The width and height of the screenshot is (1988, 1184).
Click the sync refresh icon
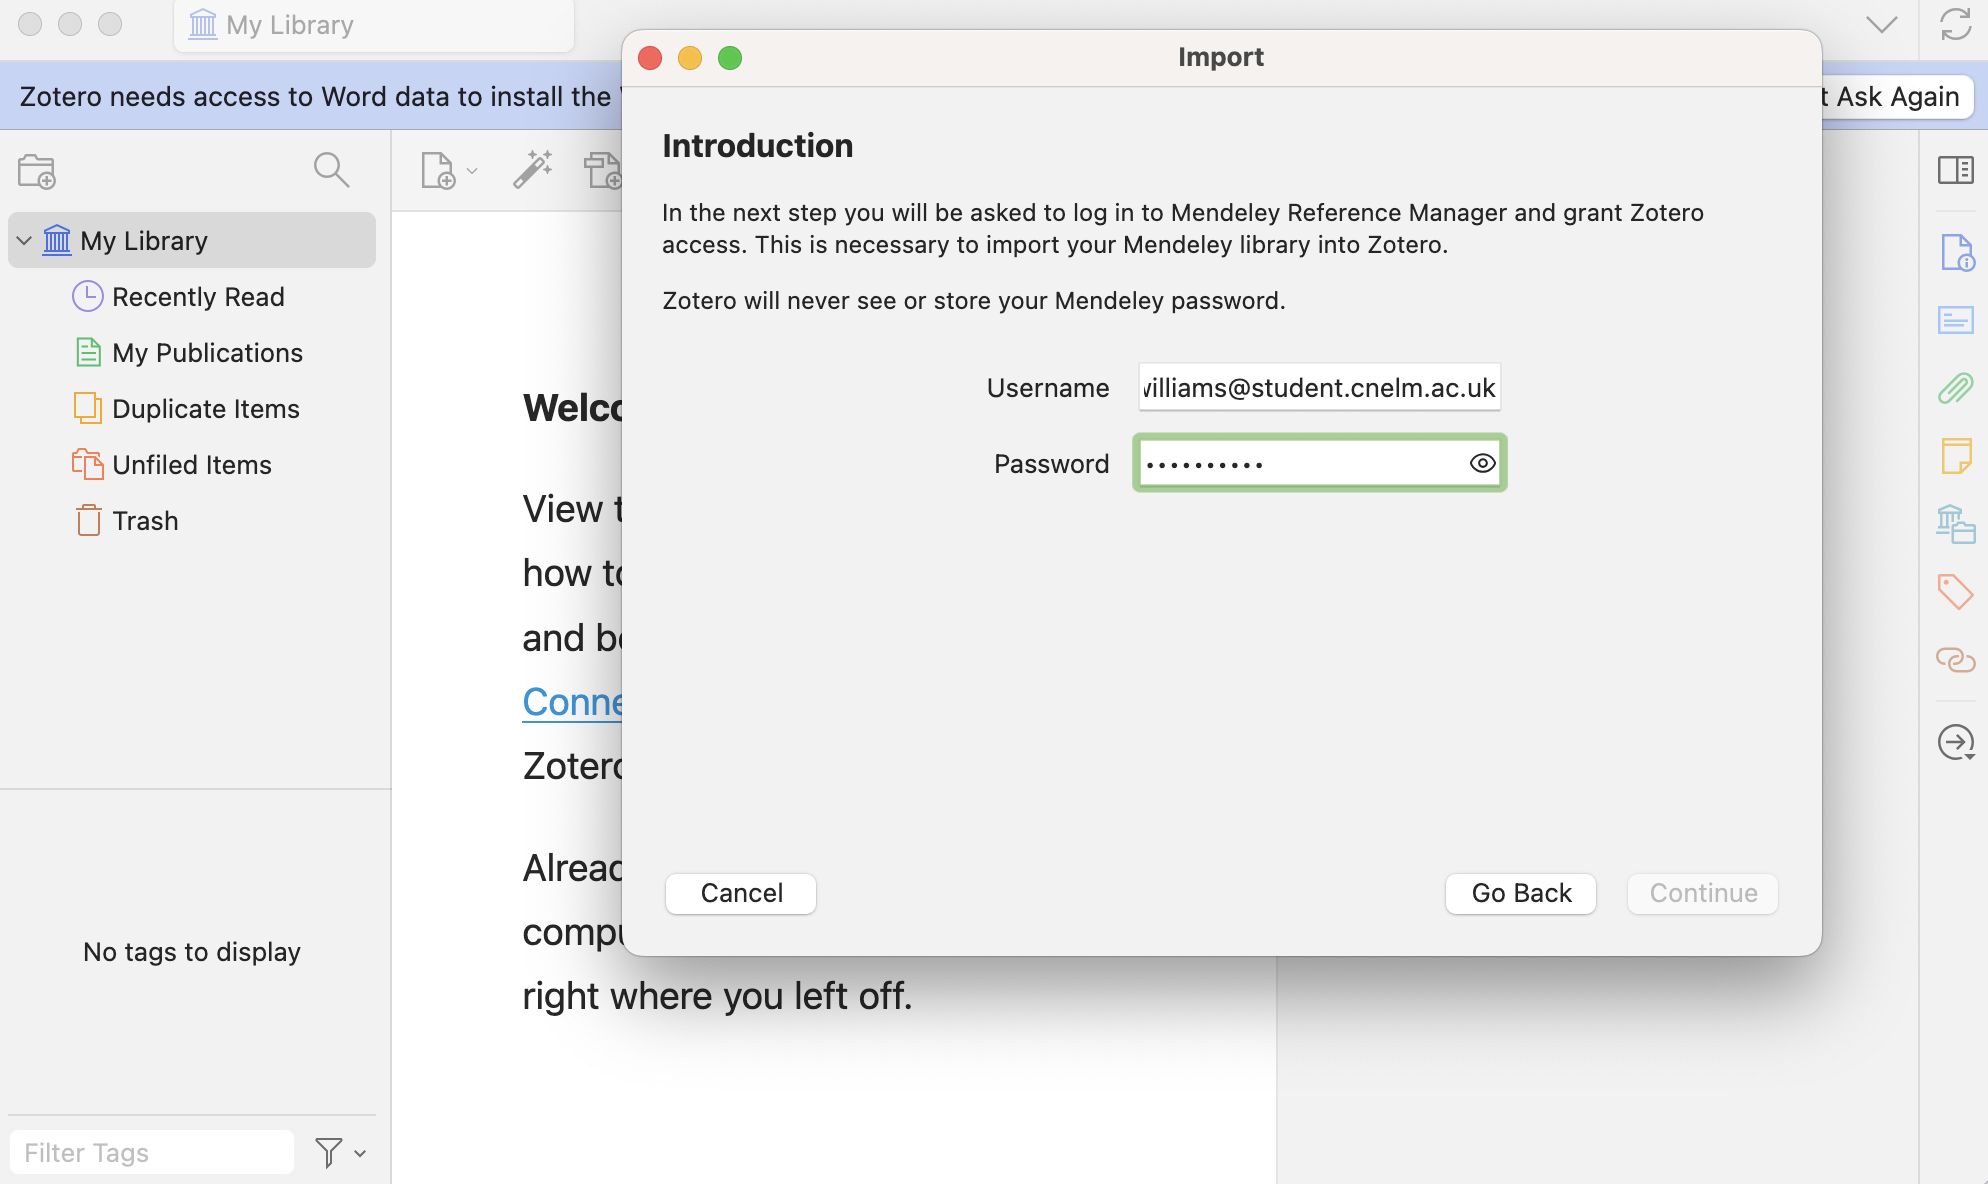tap(1955, 24)
